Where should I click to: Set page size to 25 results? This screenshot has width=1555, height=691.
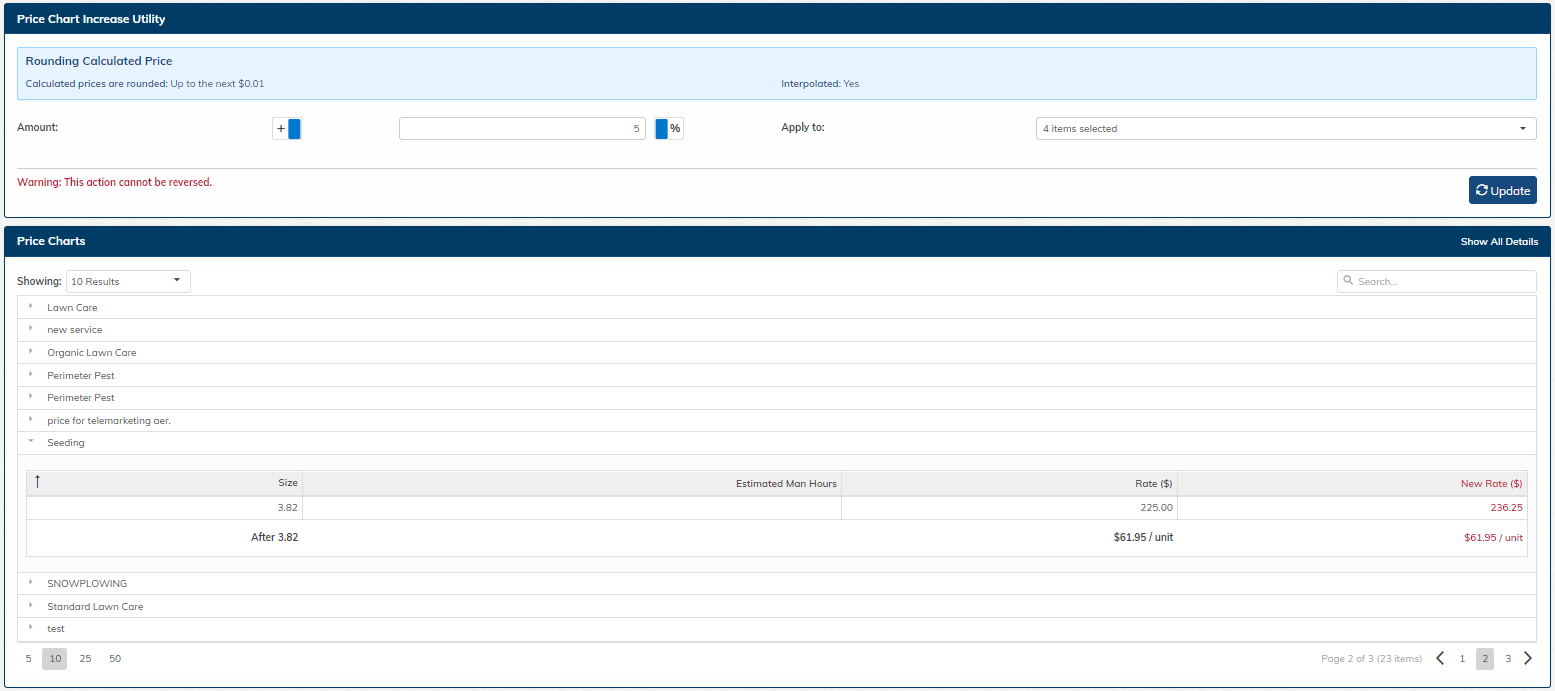[x=85, y=659]
